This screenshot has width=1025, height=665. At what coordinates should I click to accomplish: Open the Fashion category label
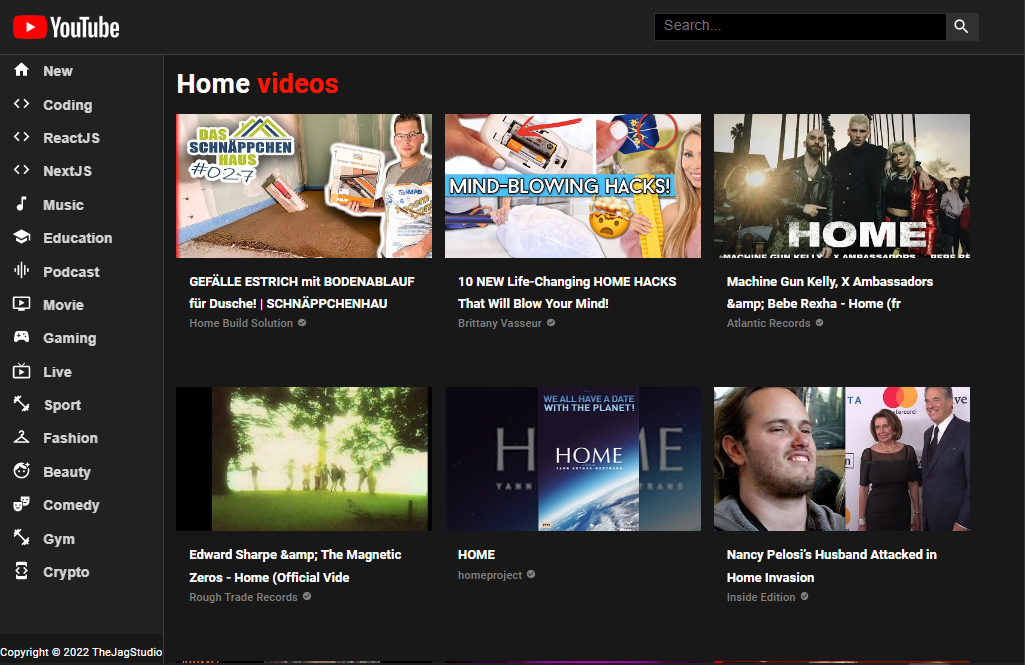pyautogui.click(x=71, y=438)
